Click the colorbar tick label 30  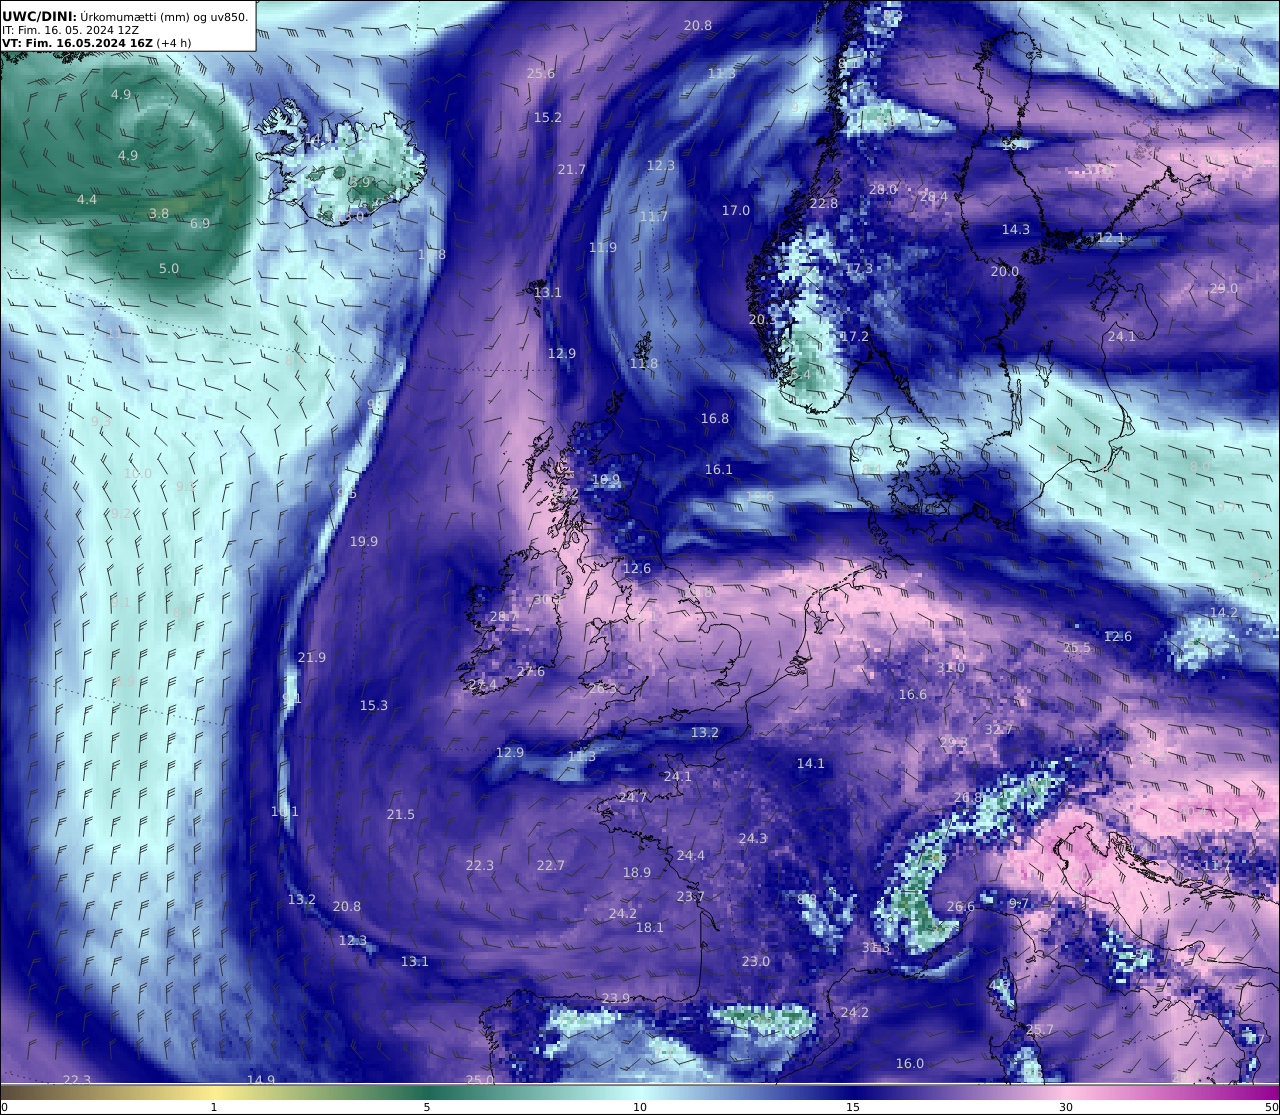tap(1066, 1107)
